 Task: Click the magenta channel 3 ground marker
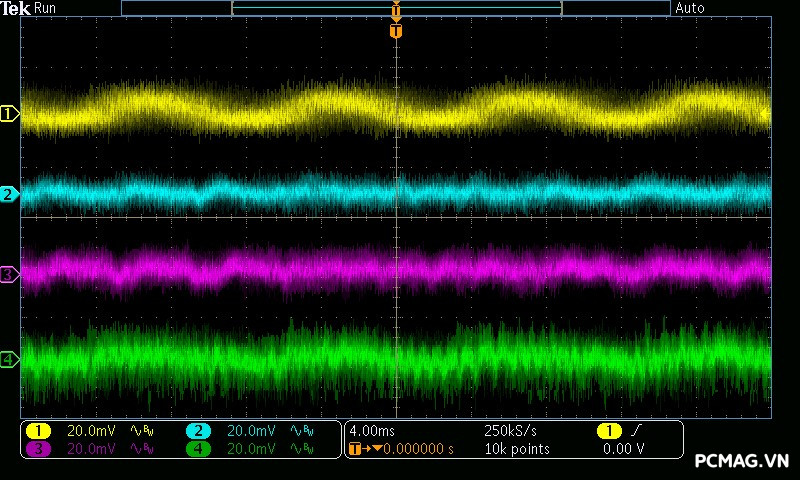[9, 275]
